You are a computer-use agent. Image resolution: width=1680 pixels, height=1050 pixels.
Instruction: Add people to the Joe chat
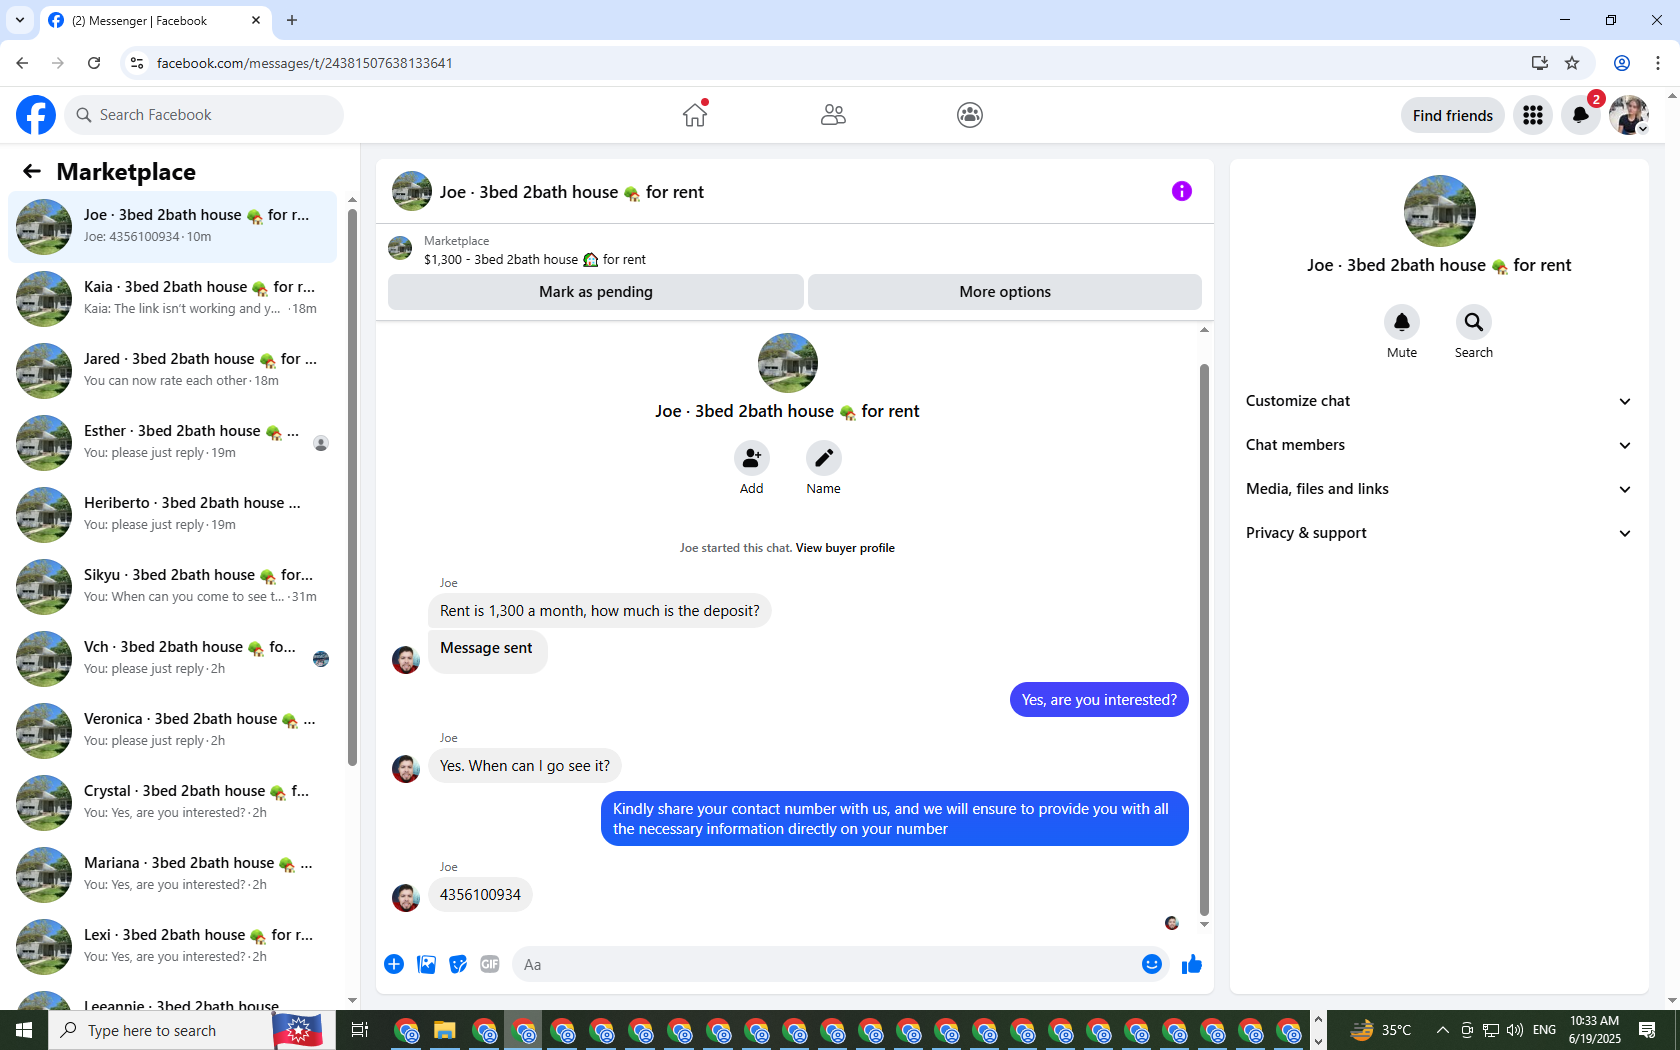tap(752, 458)
